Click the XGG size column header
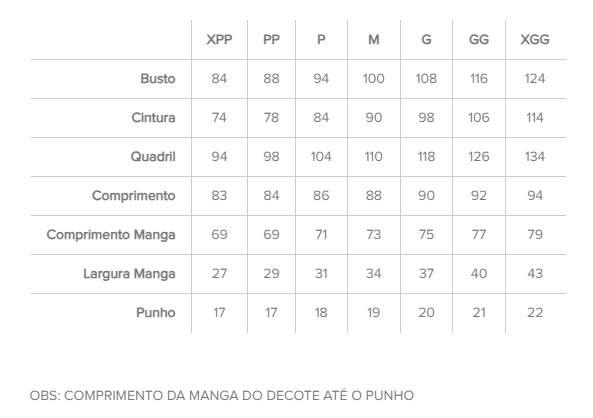Screen dimensions: 593x418 535,39
